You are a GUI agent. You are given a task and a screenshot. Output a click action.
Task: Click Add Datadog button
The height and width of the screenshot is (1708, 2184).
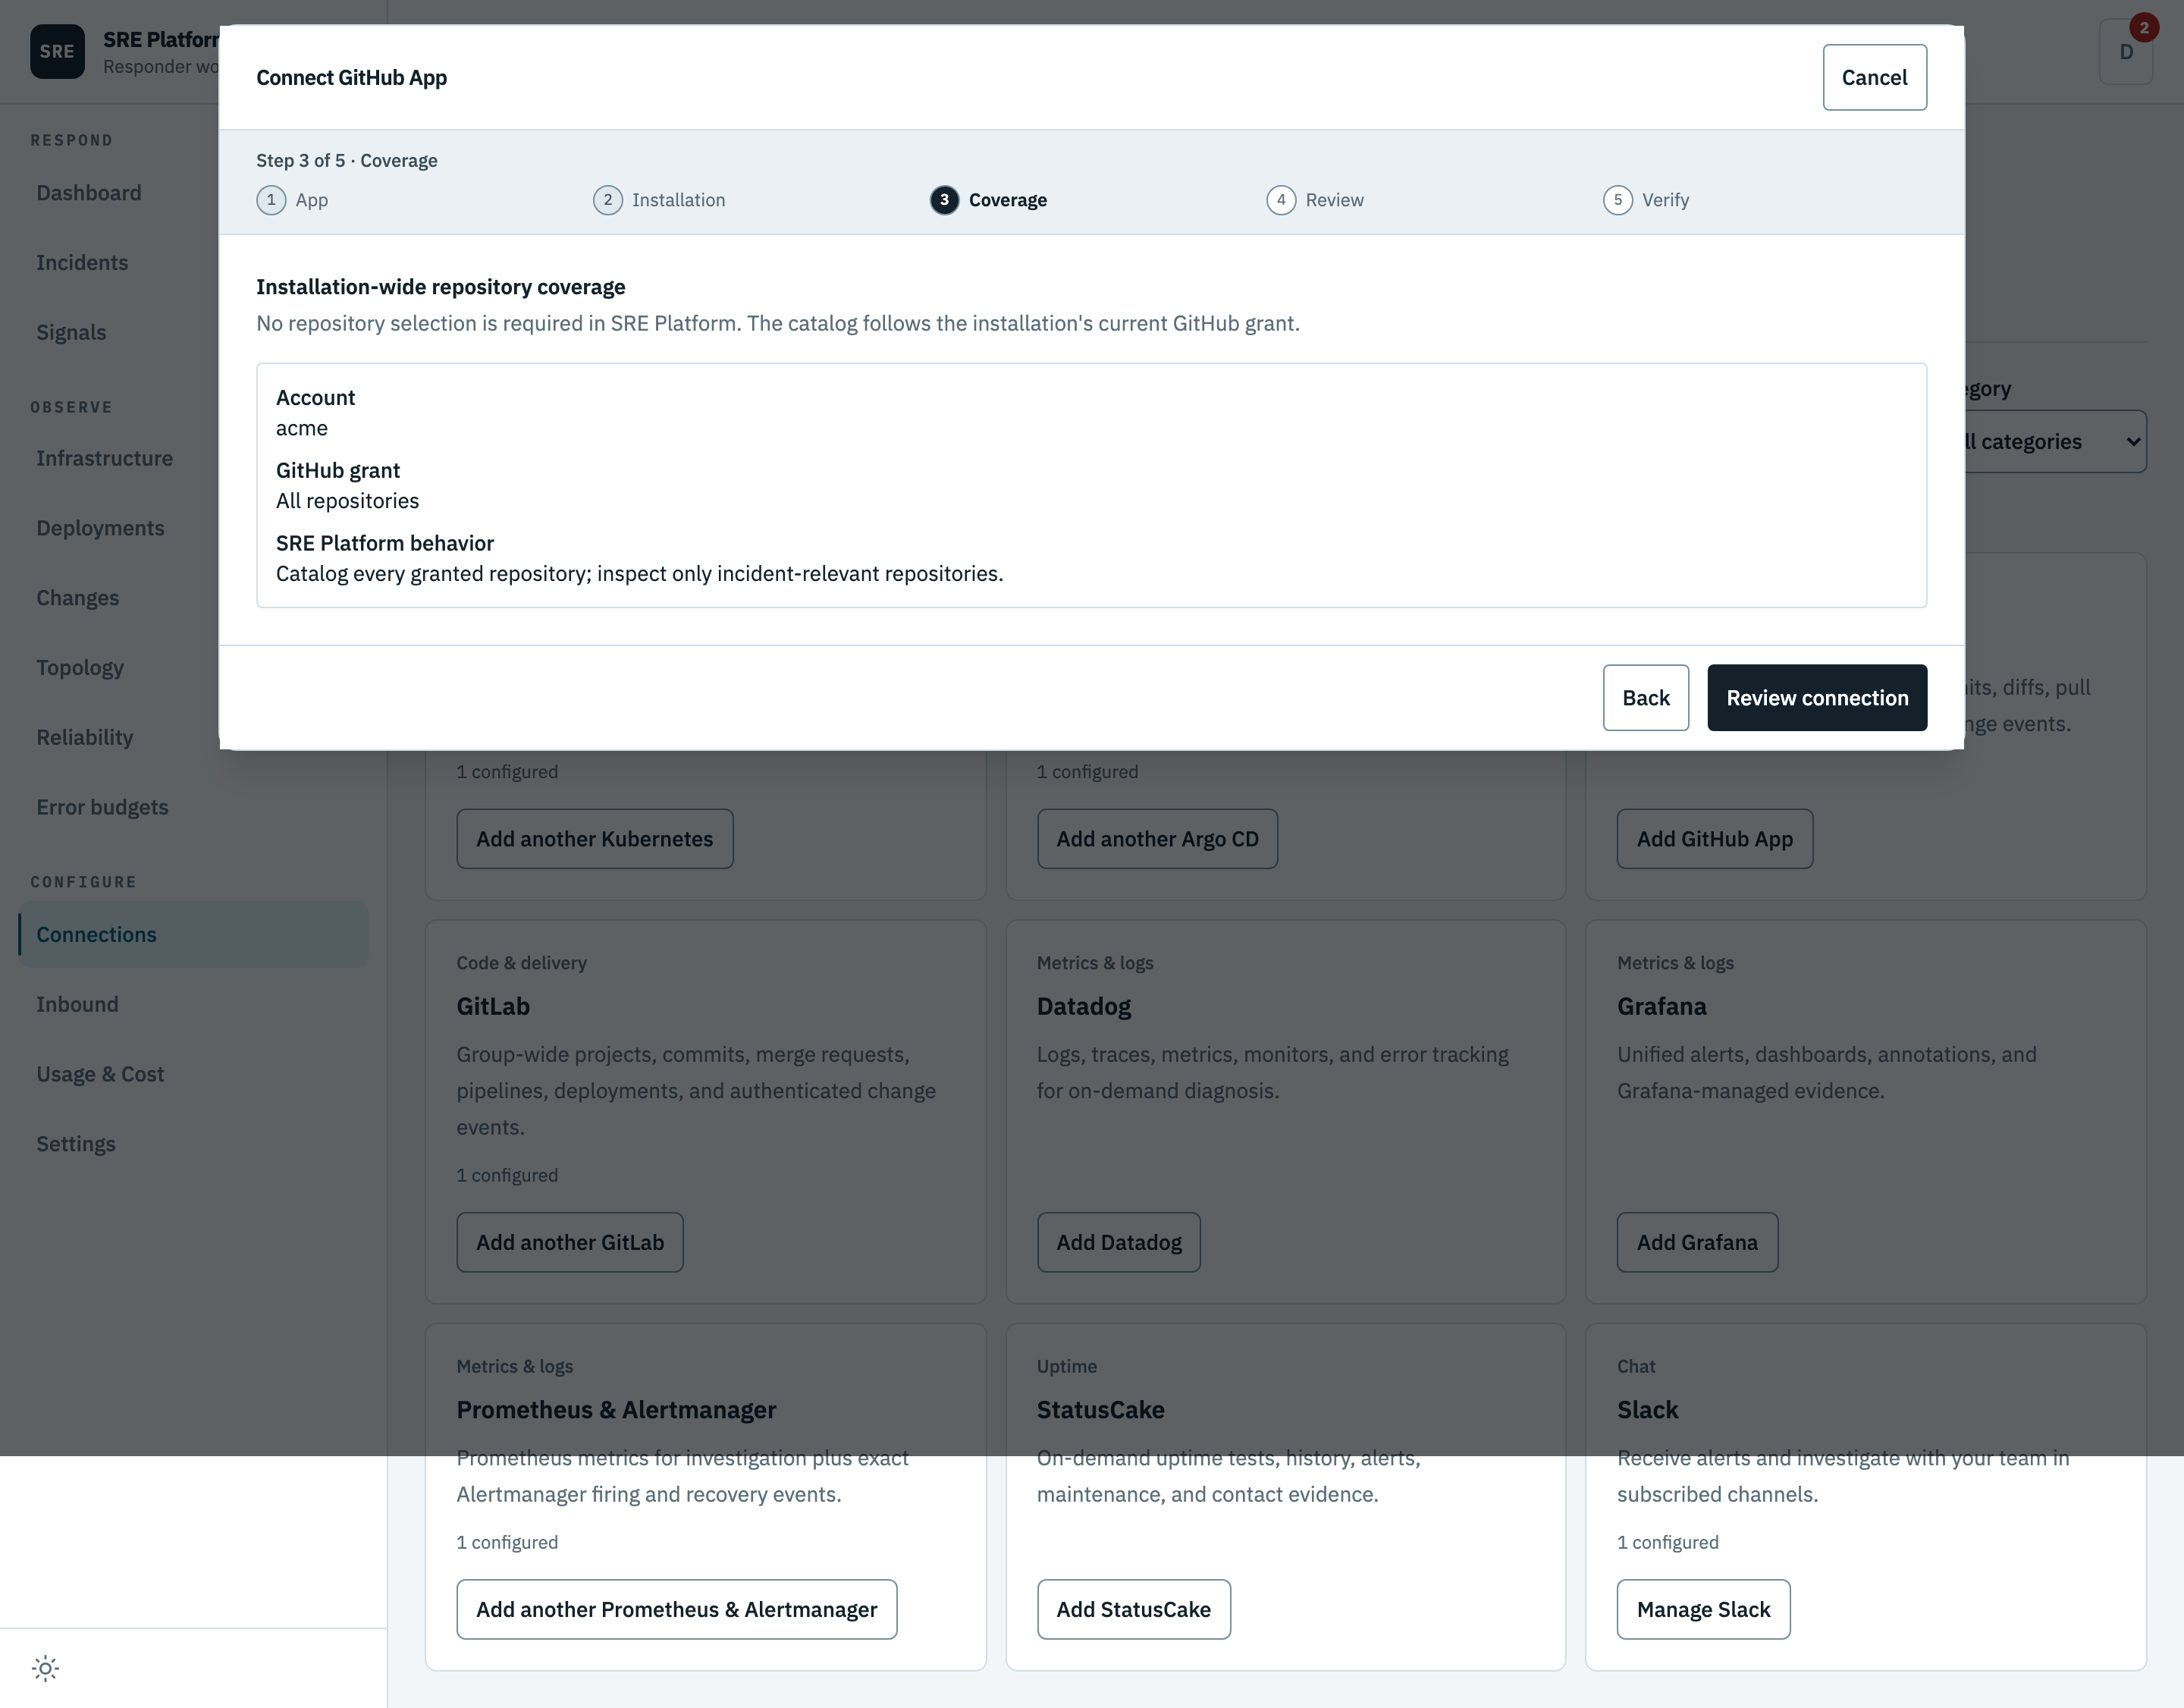pos(1119,1243)
